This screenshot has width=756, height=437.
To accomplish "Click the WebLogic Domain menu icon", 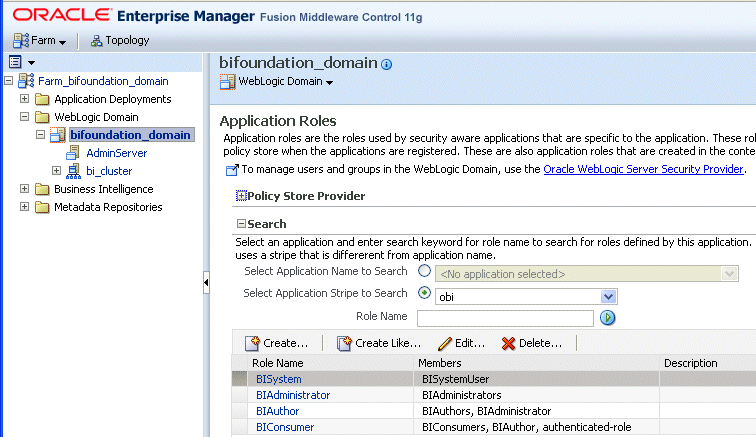I will tap(228, 82).
